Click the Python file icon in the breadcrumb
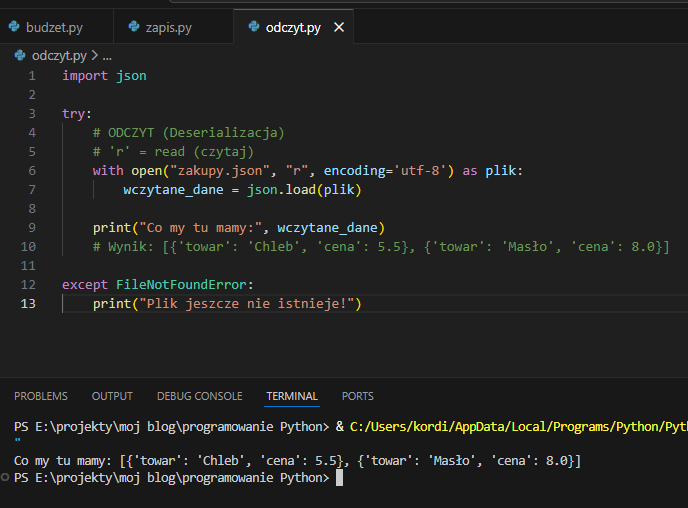Viewport: 688px width, 508px height. pyautogui.click(x=20, y=56)
